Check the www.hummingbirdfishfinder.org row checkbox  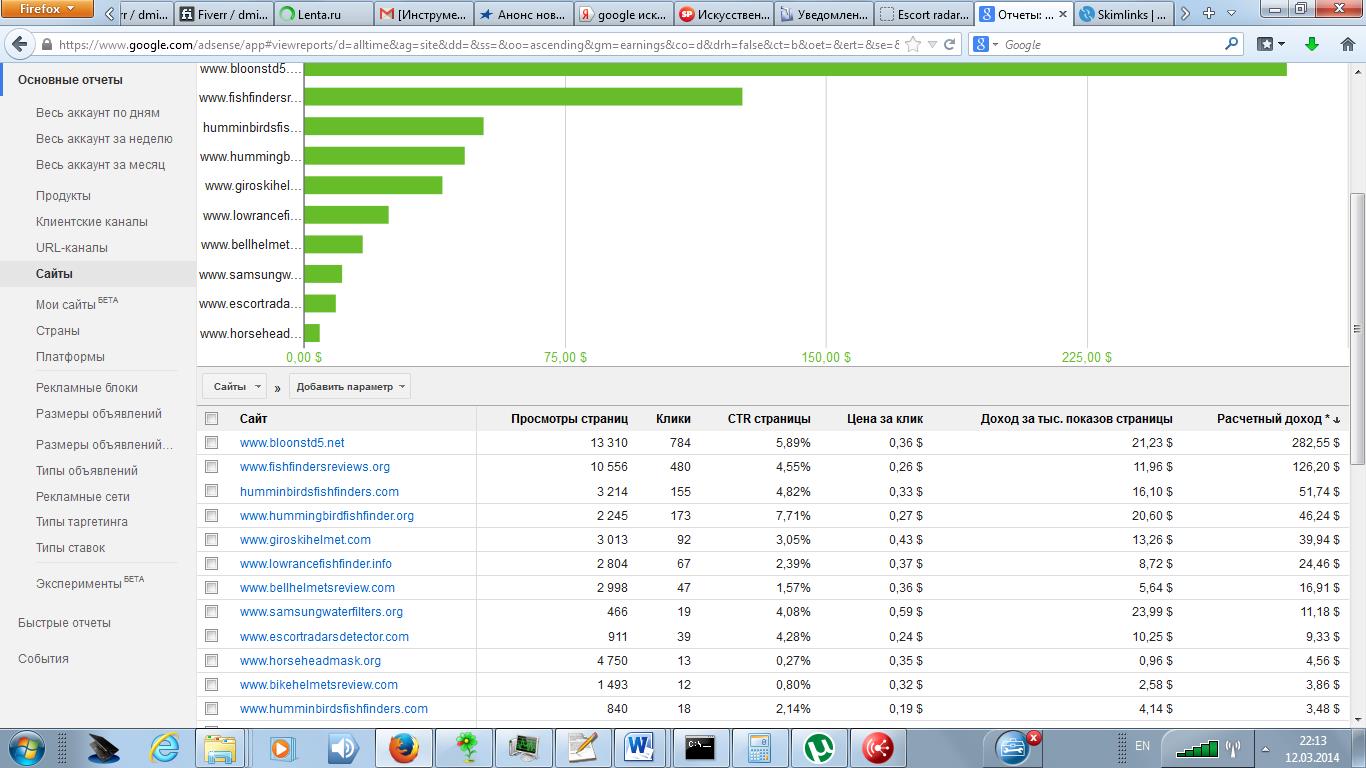[211, 515]
